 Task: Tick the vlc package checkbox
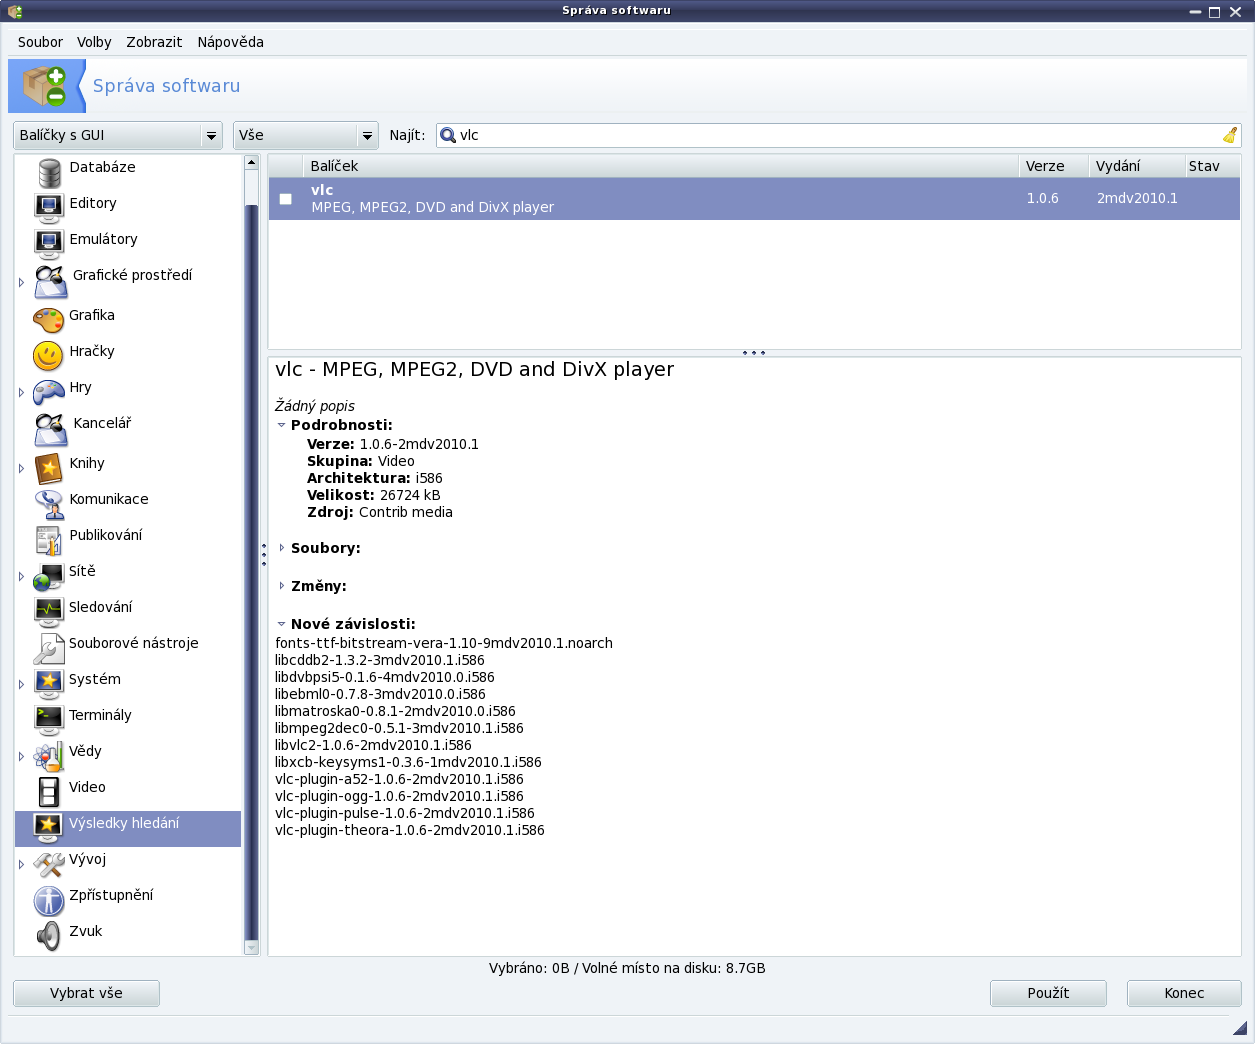286,199
